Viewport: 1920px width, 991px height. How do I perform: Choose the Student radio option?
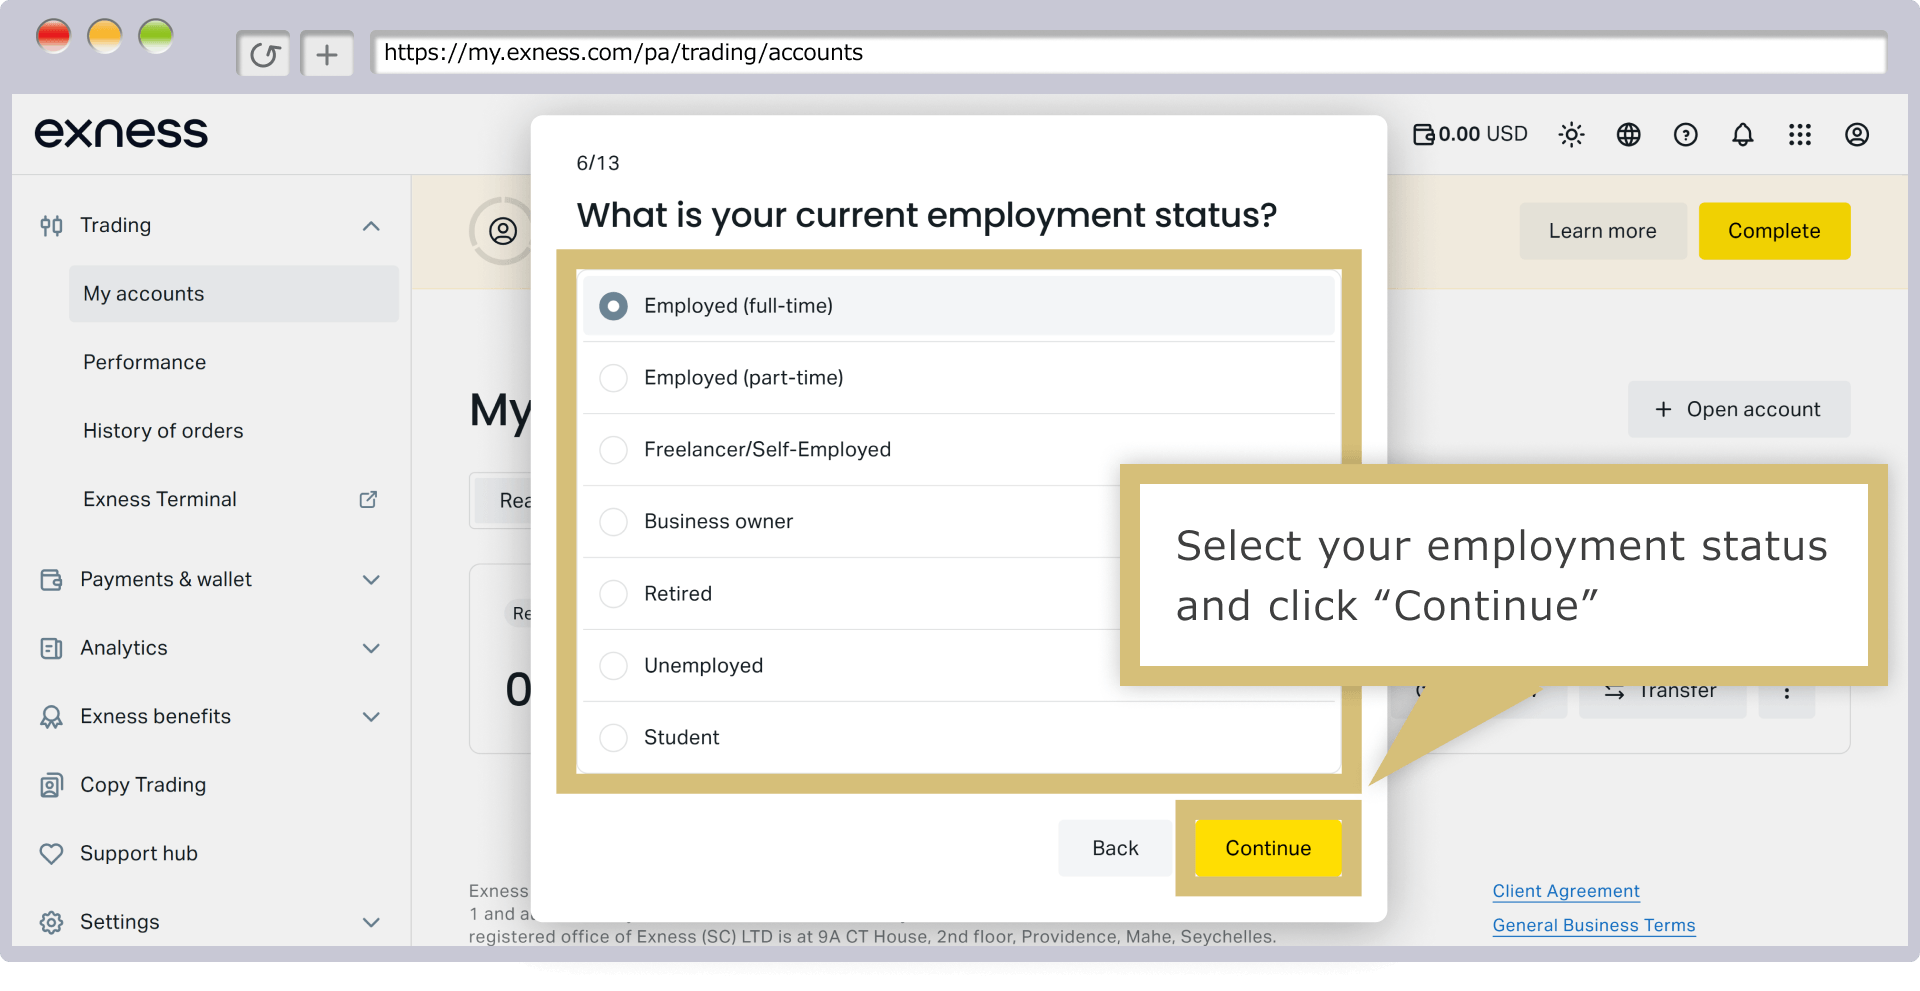(x=613, y=738)
